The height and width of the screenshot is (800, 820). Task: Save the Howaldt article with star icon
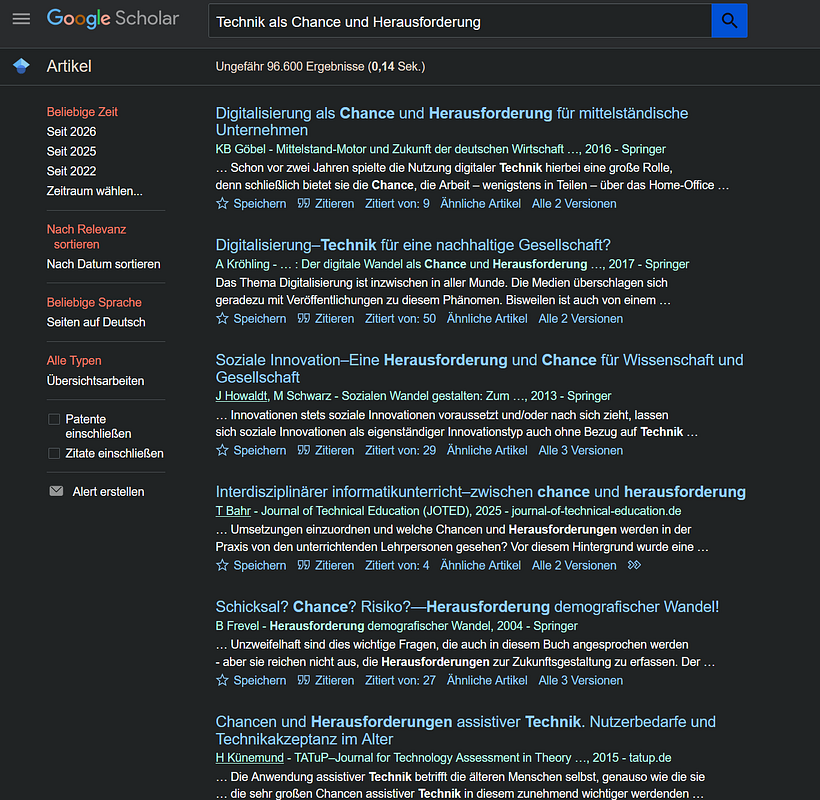point(223,450)
